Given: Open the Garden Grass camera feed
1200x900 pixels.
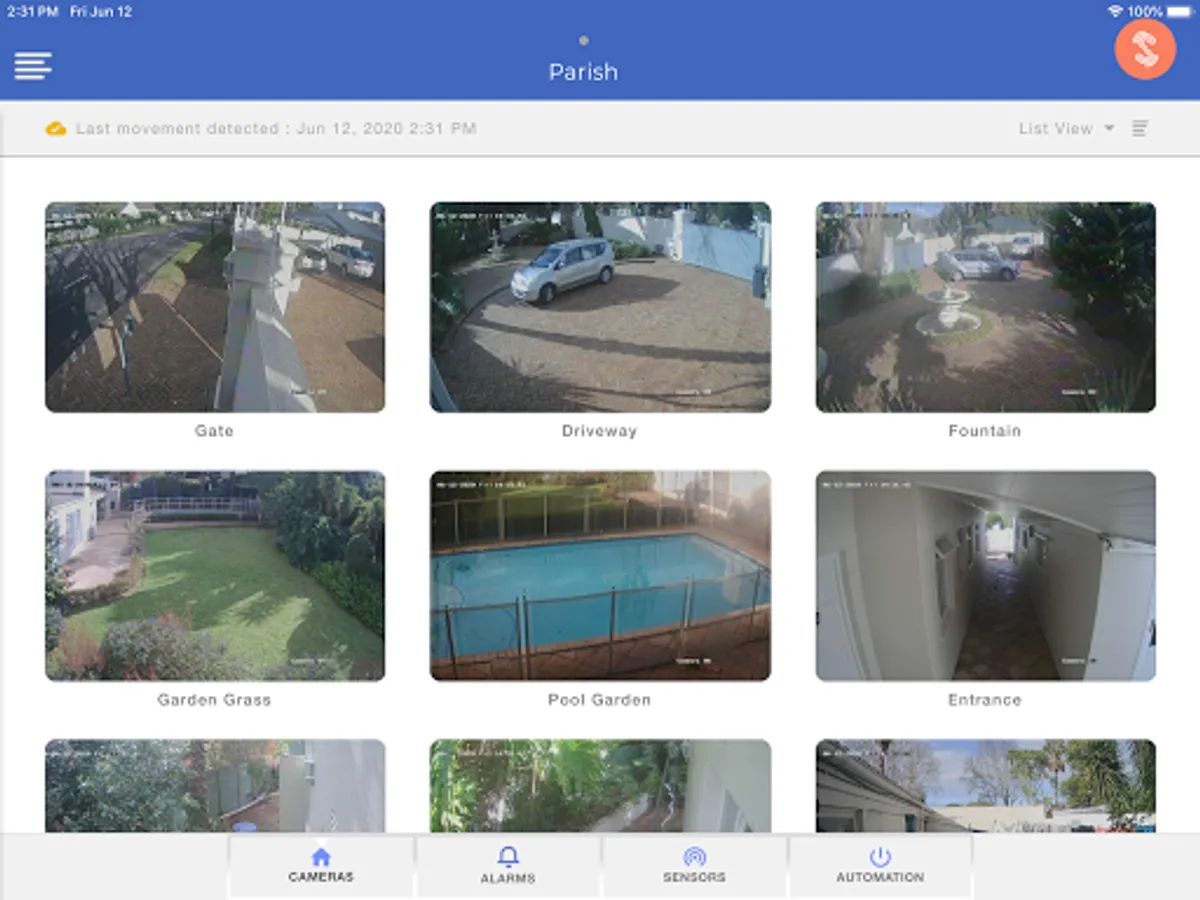Looking at the screenshot, I should point(215,576).
